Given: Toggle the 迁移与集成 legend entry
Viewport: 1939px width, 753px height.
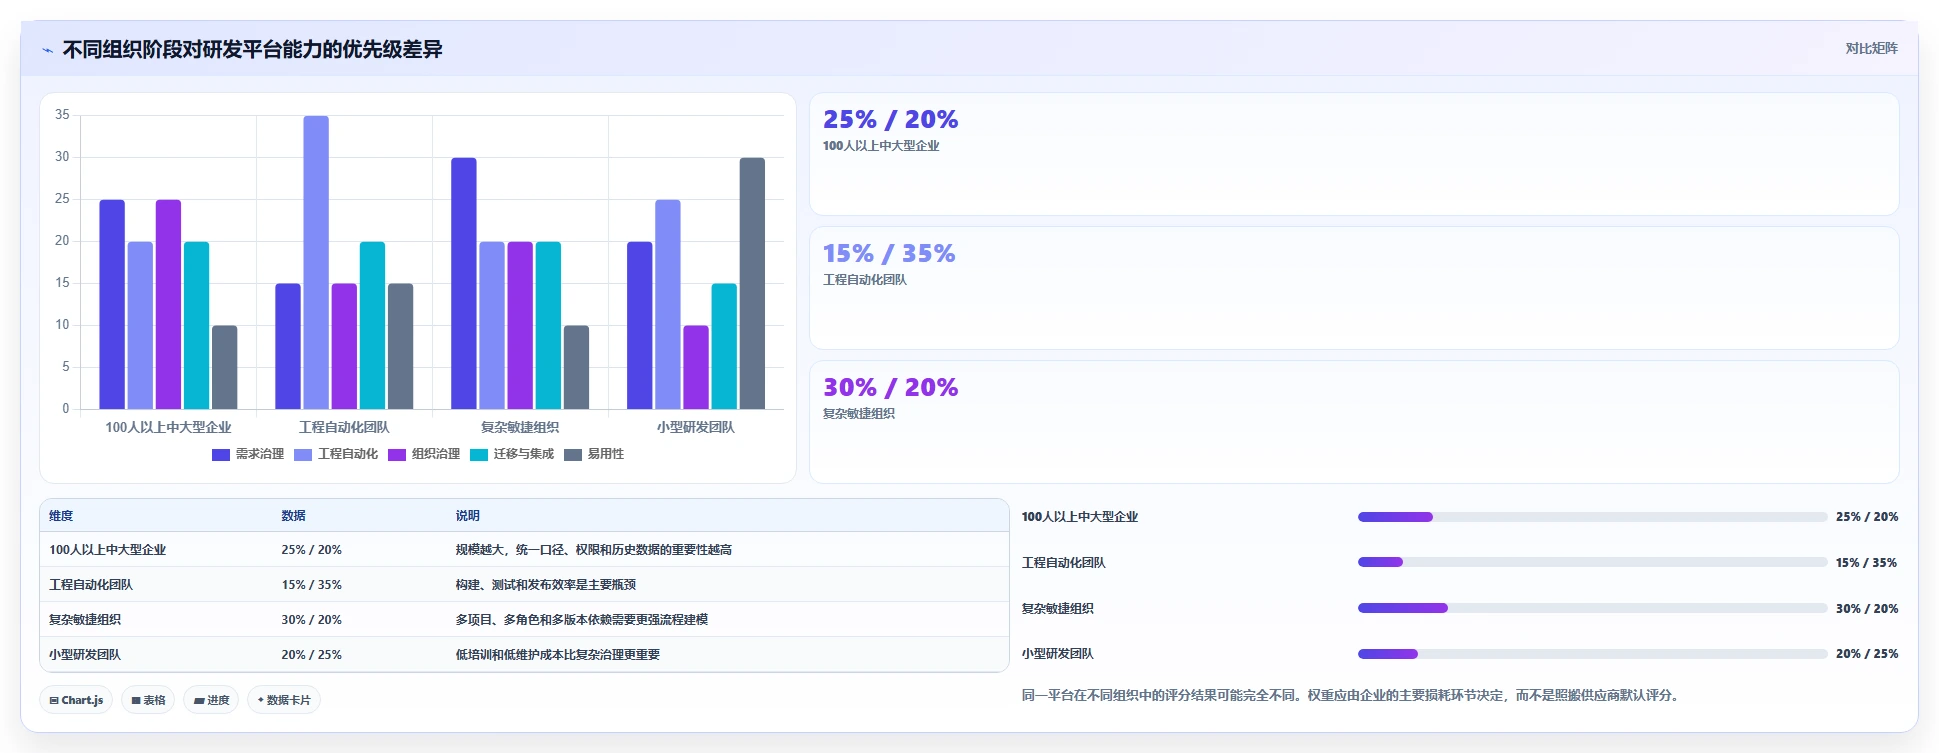Looking at the screenshot, I should coord(512,454).
